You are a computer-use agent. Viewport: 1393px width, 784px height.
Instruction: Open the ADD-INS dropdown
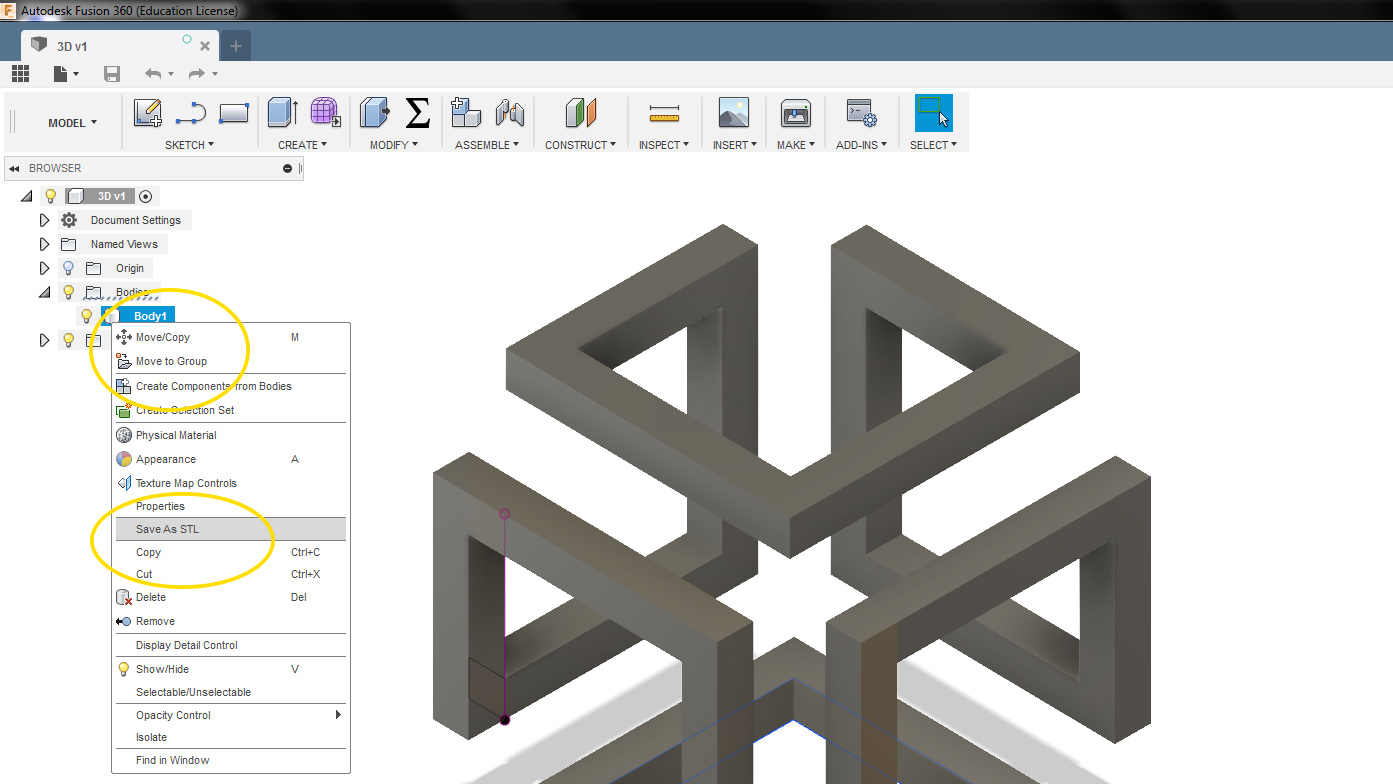(861, 145)
